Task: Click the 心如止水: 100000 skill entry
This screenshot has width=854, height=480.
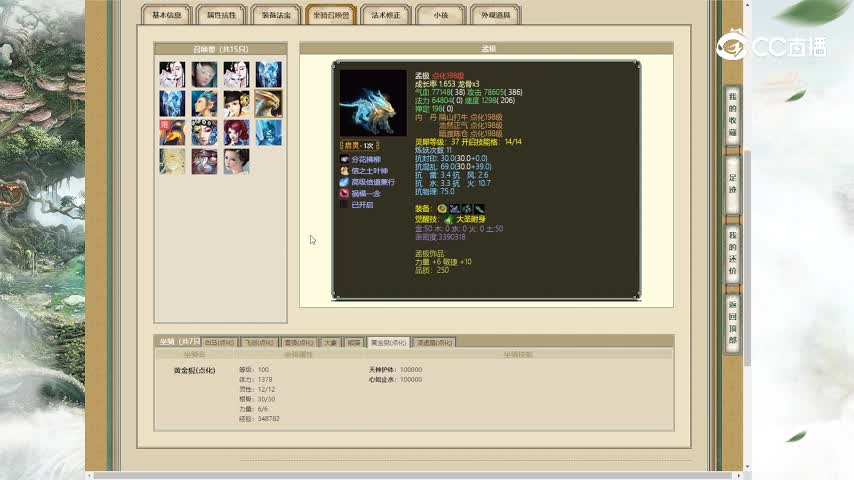Action: click(395, 379)
